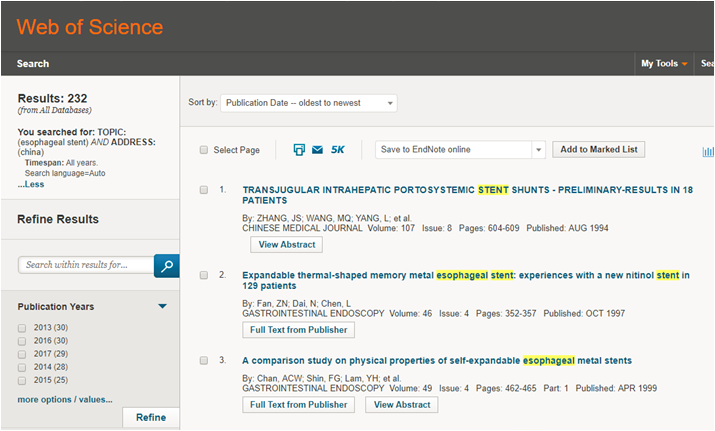Click the 5K export icon
715x431 pixels.
(338, 150)
